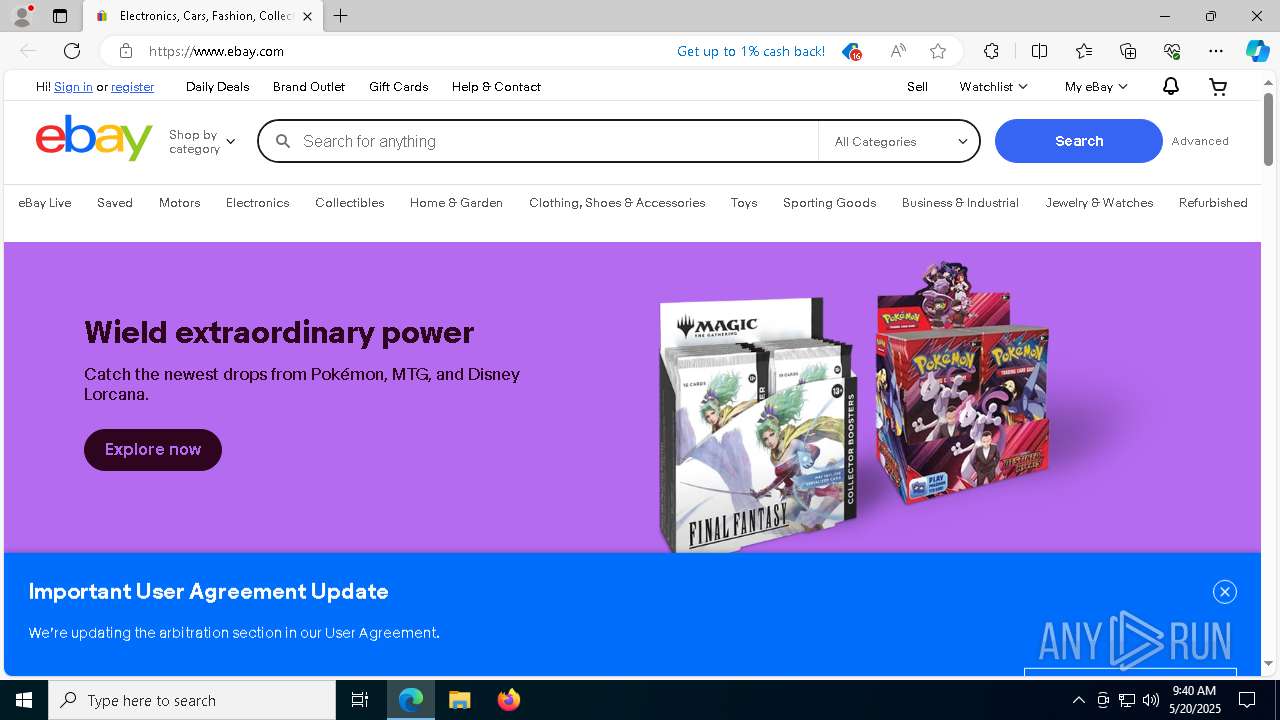View site information lock icon
This screenshot has height=720, width=1280.
(x=126, y=51)
